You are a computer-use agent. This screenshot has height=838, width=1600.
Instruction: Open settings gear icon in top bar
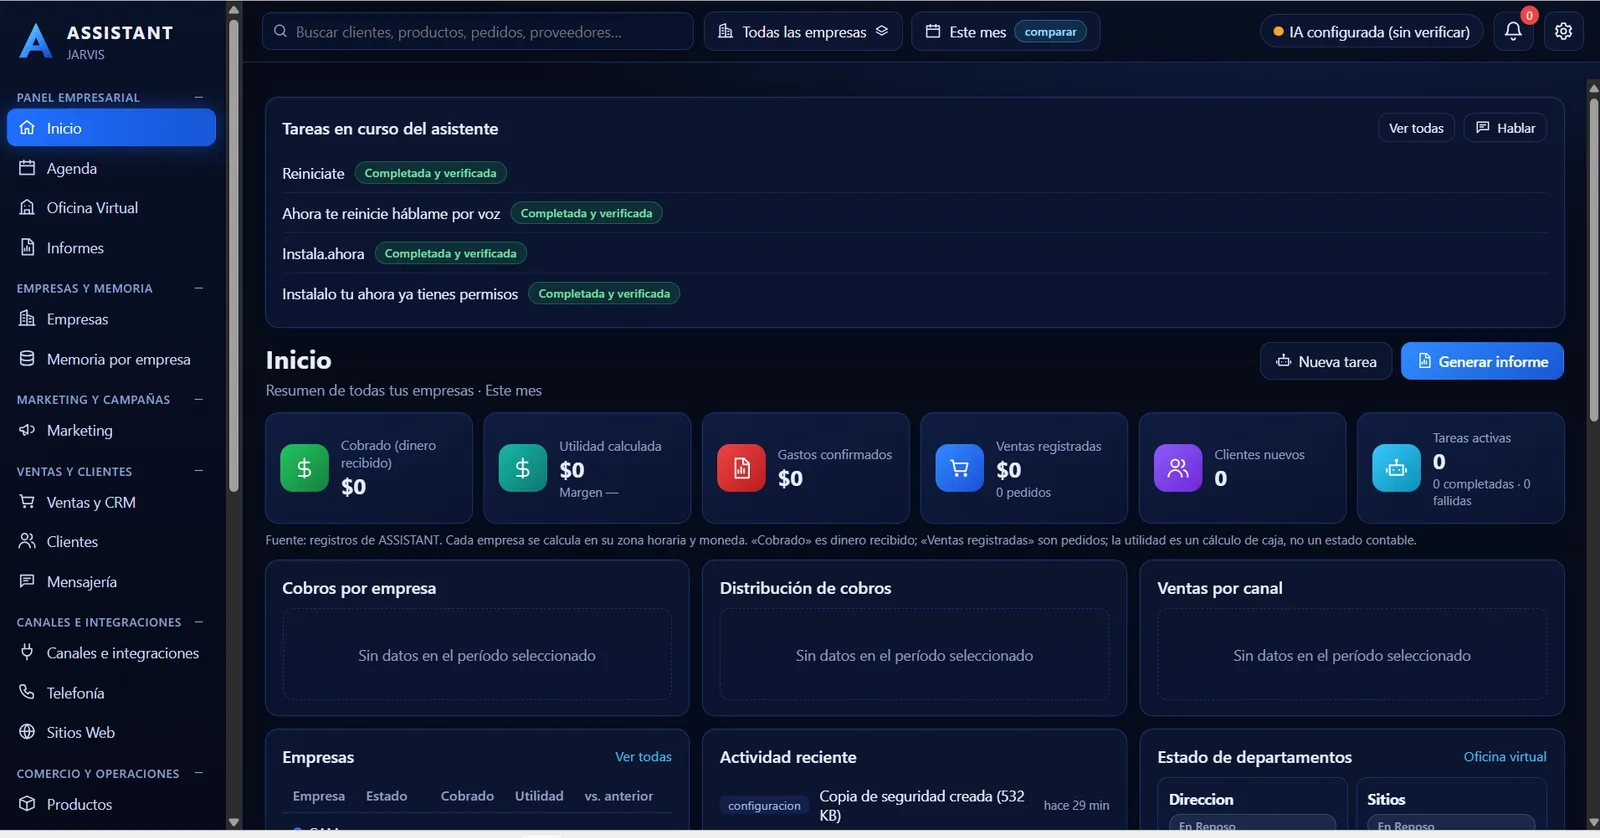pos(1563,31)
